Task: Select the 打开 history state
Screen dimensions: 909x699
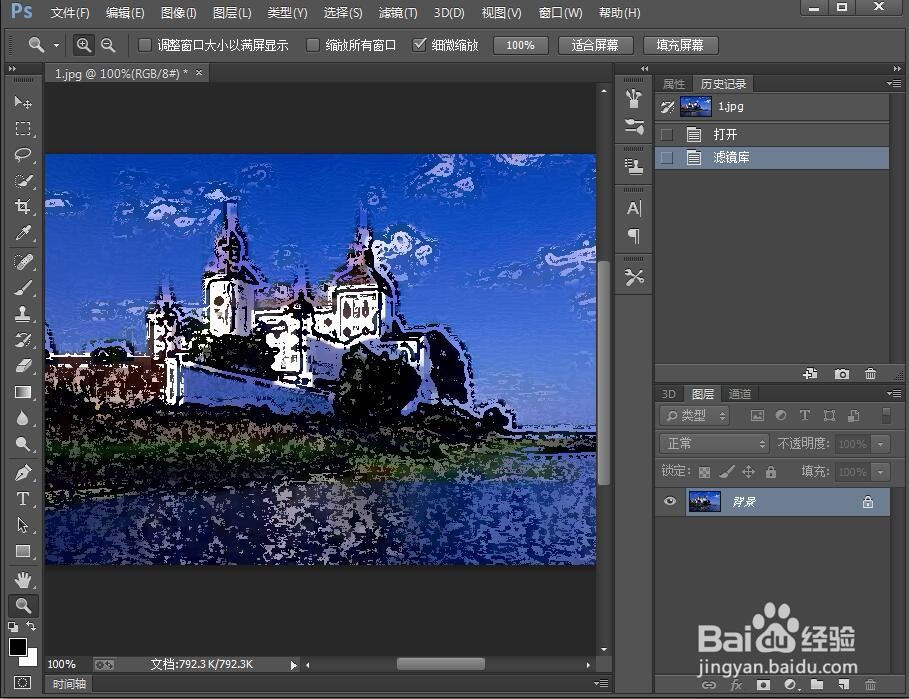Action: (x=772, y=134)
